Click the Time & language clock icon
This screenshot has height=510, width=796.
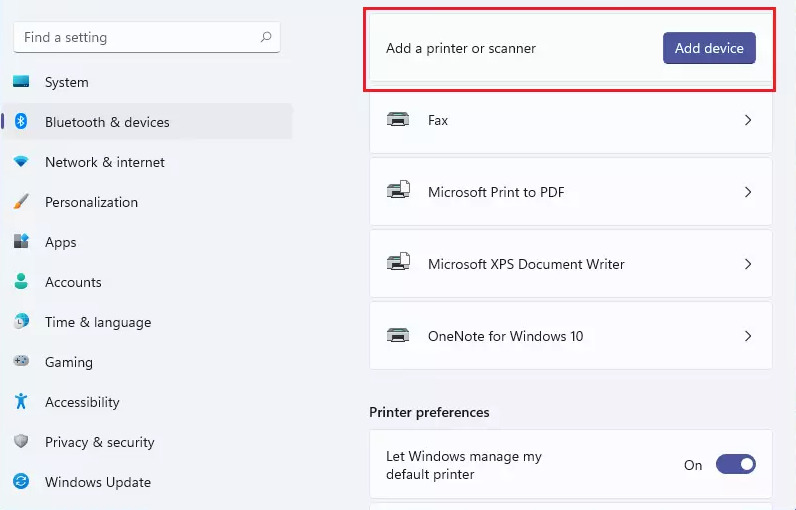(21, 321)
